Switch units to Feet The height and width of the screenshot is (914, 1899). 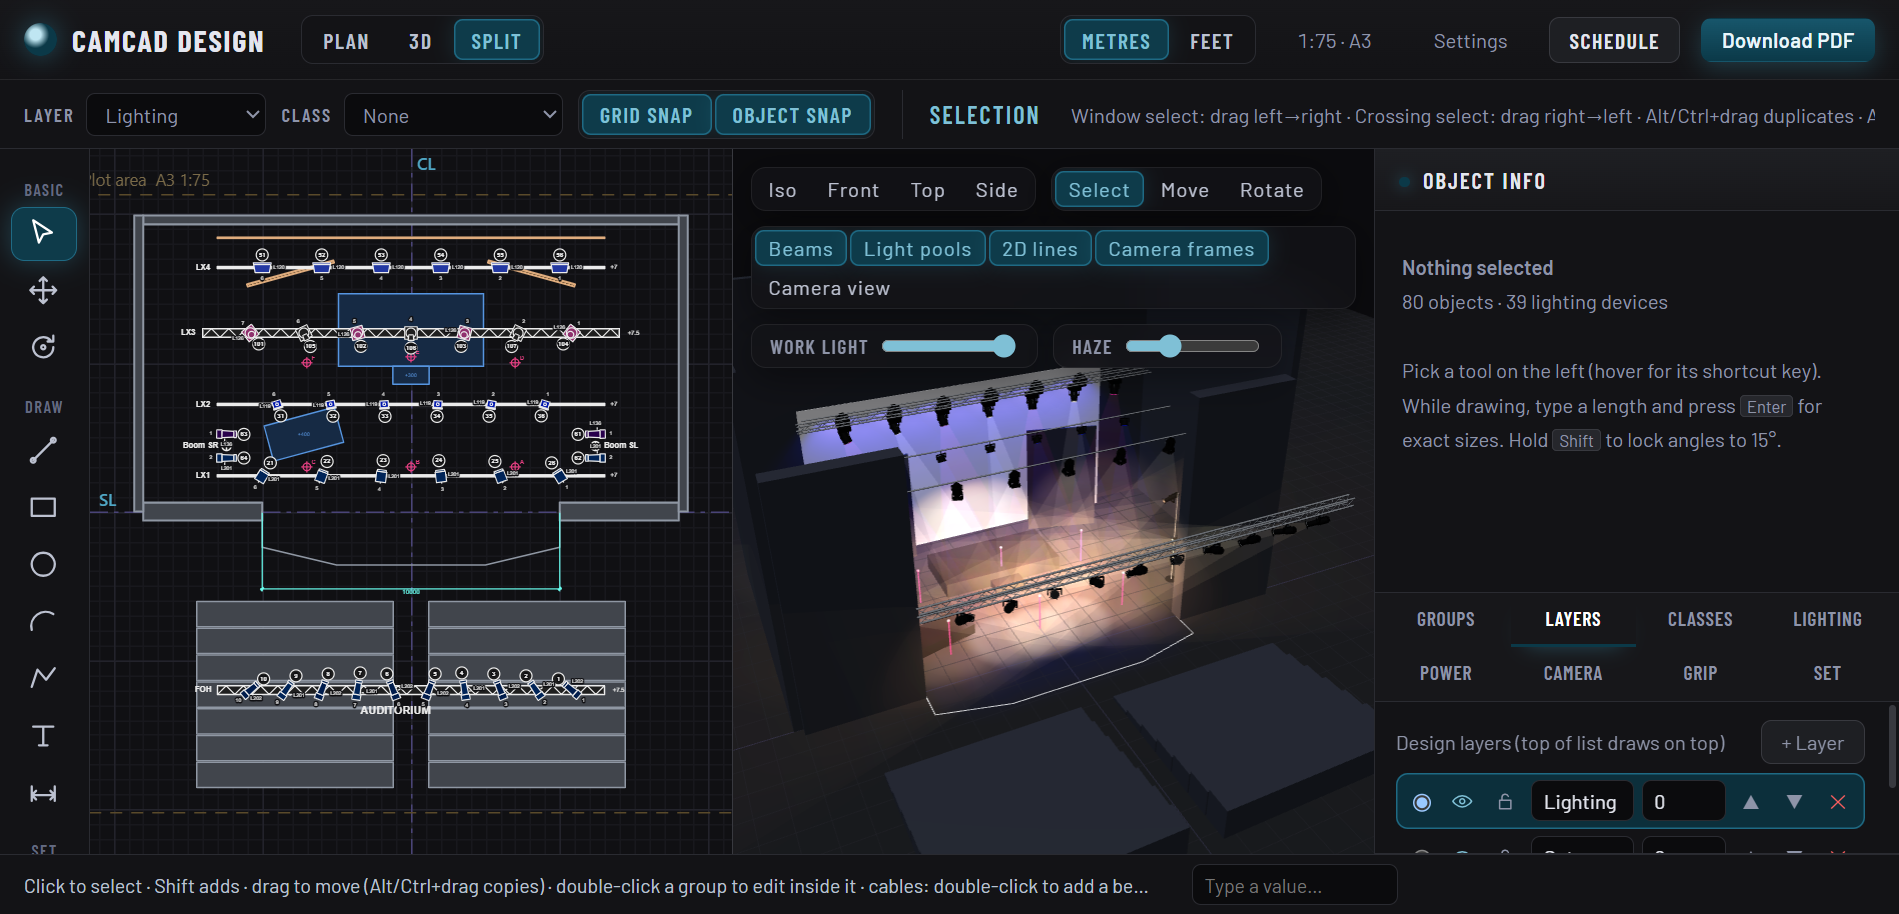pos(1211,41)
